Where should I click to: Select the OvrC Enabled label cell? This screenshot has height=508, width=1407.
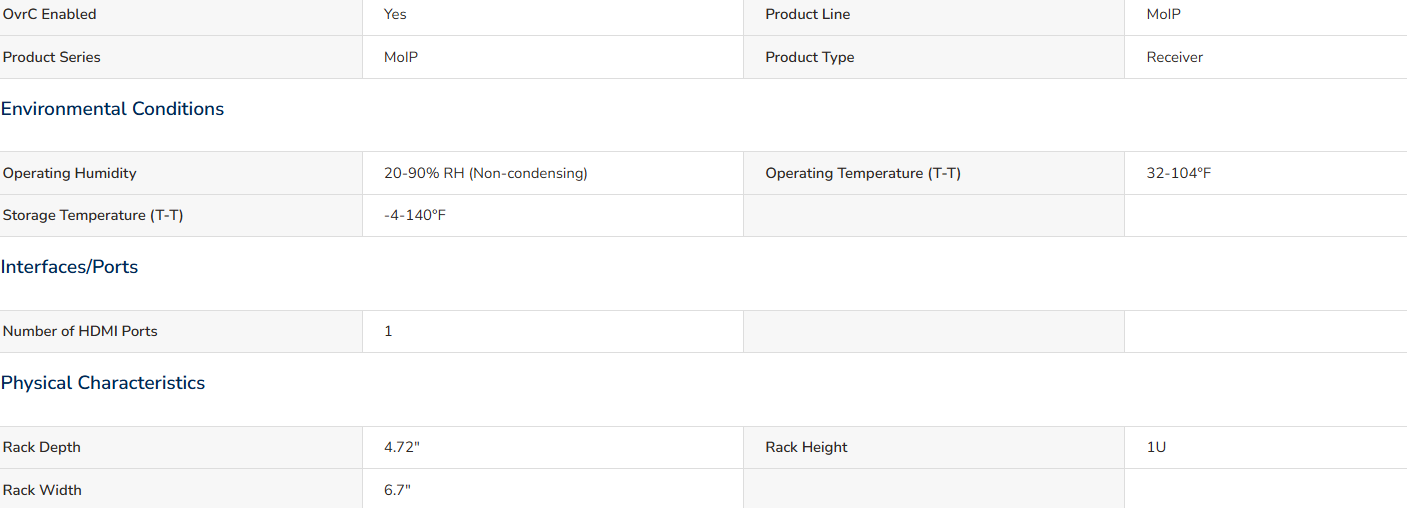pyautogui.click(x=181, y=14)
